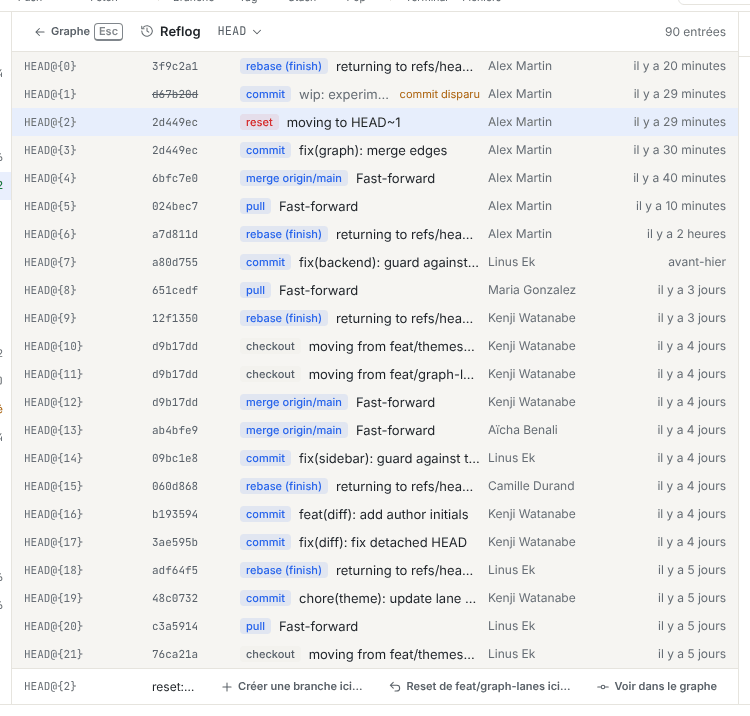Click commit tag in HEAD@{19} row
This screenshot has width=750, height=716.
(x=265, y=598)
